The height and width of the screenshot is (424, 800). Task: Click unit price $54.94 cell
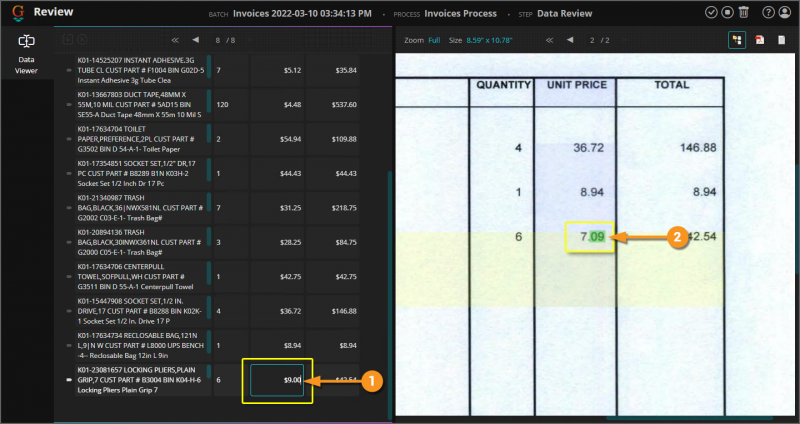277,139
